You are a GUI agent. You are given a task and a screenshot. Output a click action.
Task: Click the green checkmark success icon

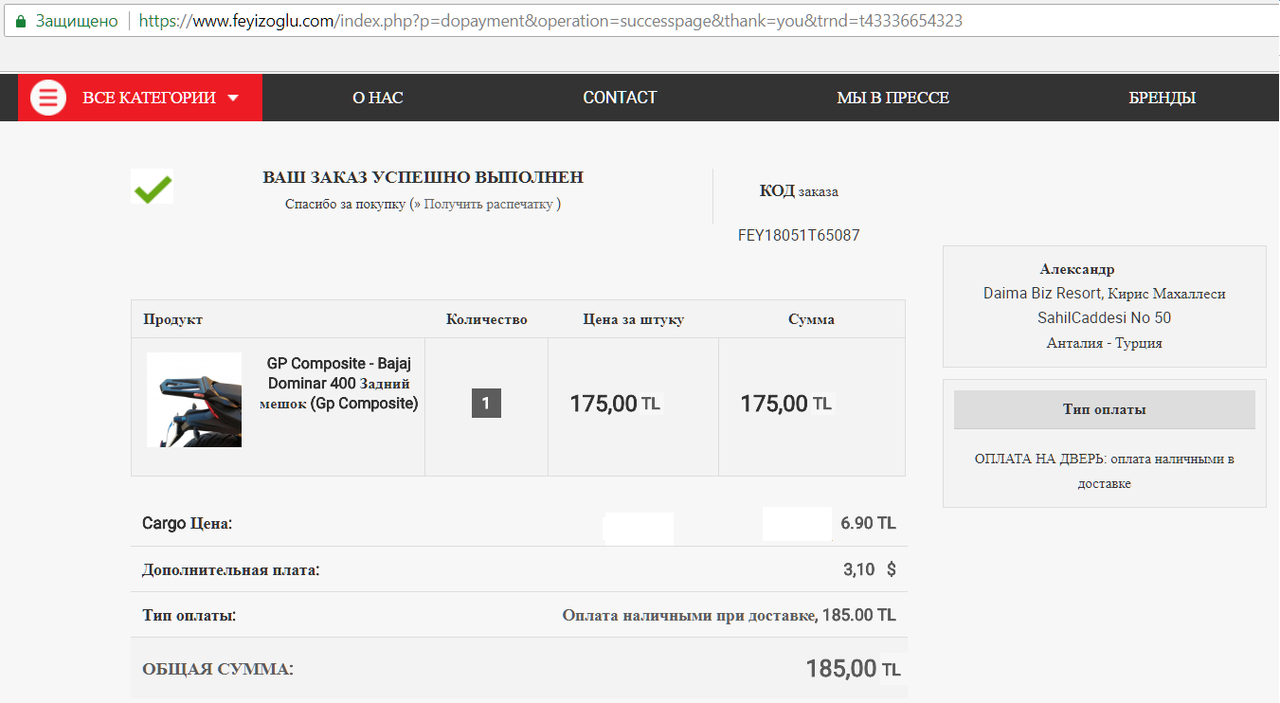click(x=152, y=187)
